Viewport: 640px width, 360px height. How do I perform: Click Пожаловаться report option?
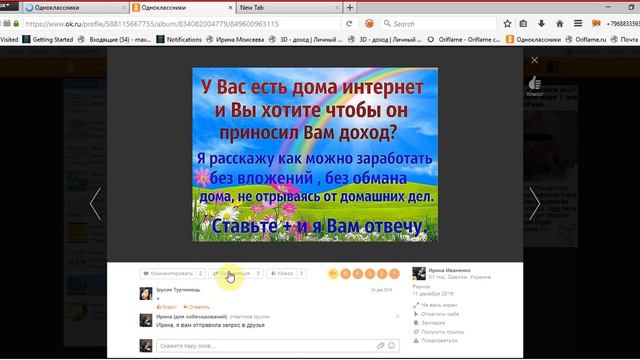435,340
